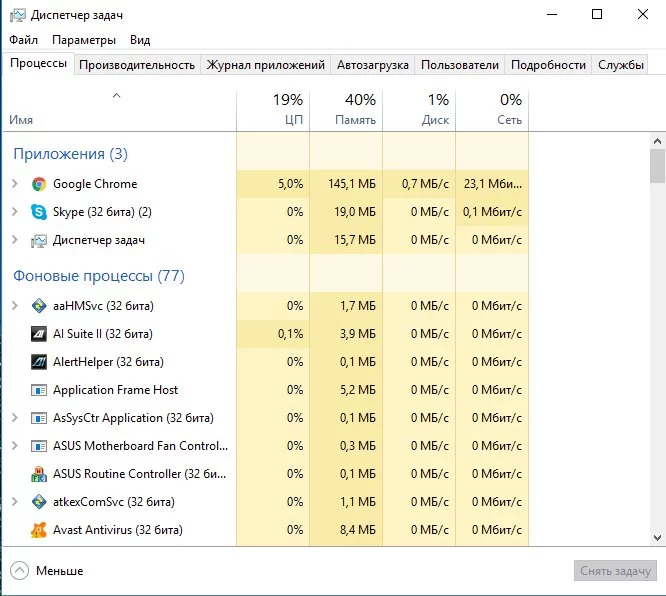Click the Google Chrome process icon
666x596 pixels.
coord(39,184)
